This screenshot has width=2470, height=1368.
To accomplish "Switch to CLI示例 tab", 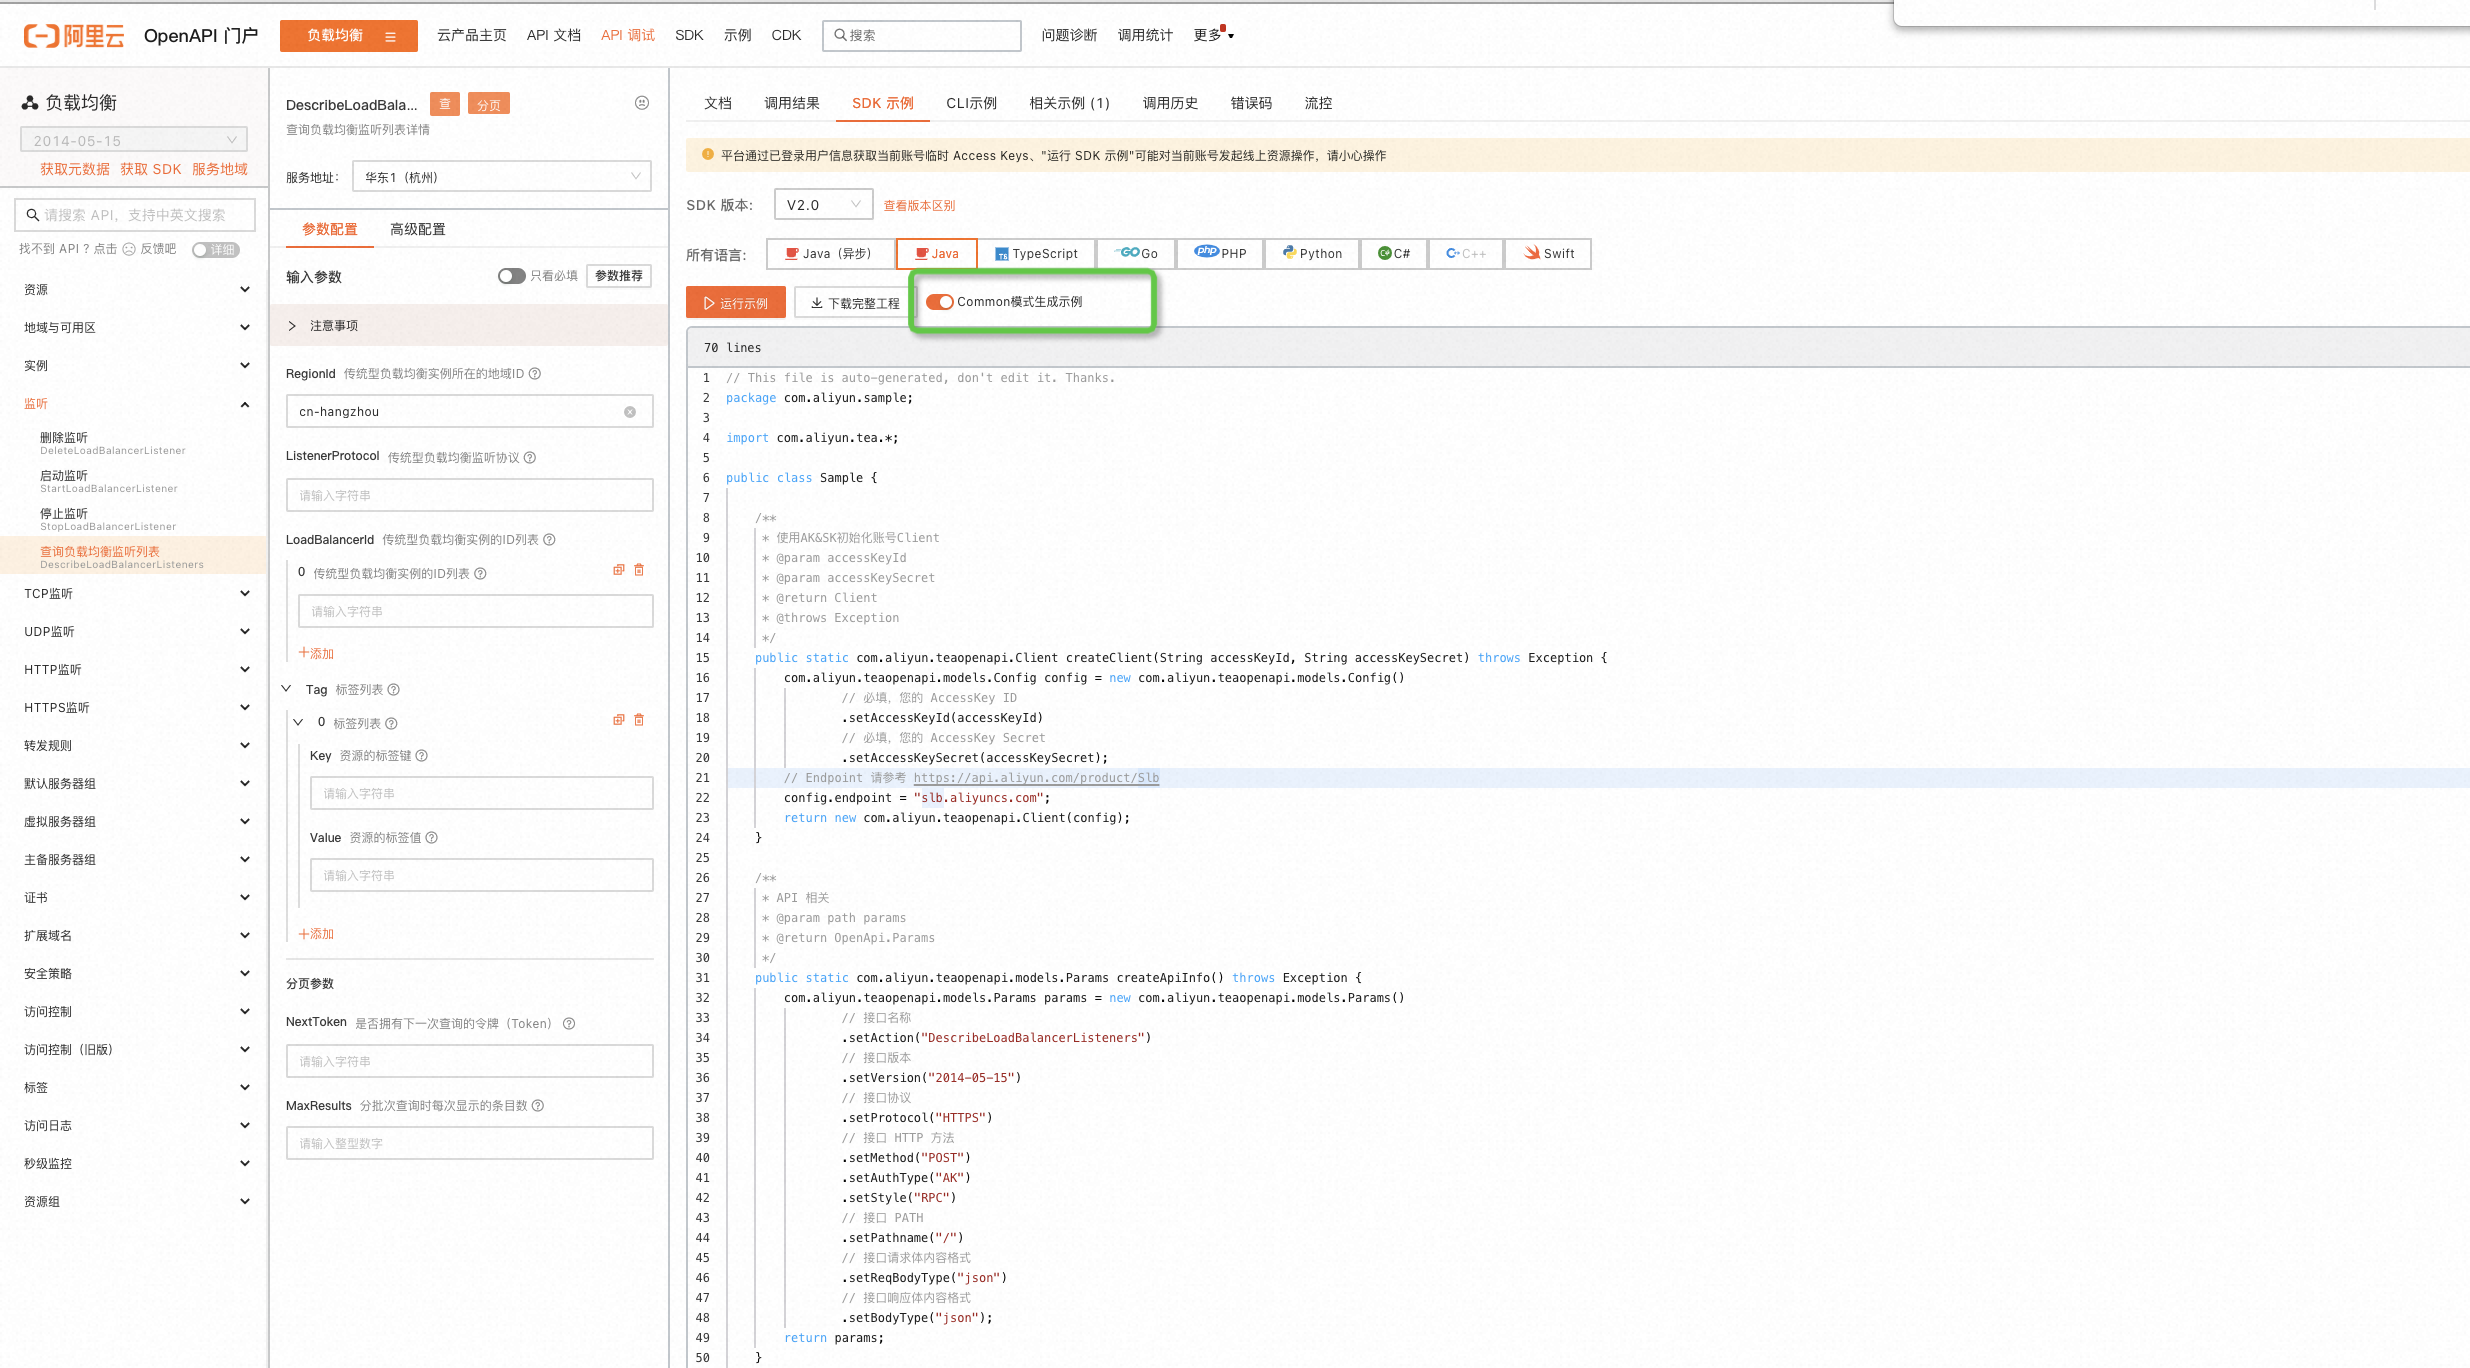I will (971, 103).
